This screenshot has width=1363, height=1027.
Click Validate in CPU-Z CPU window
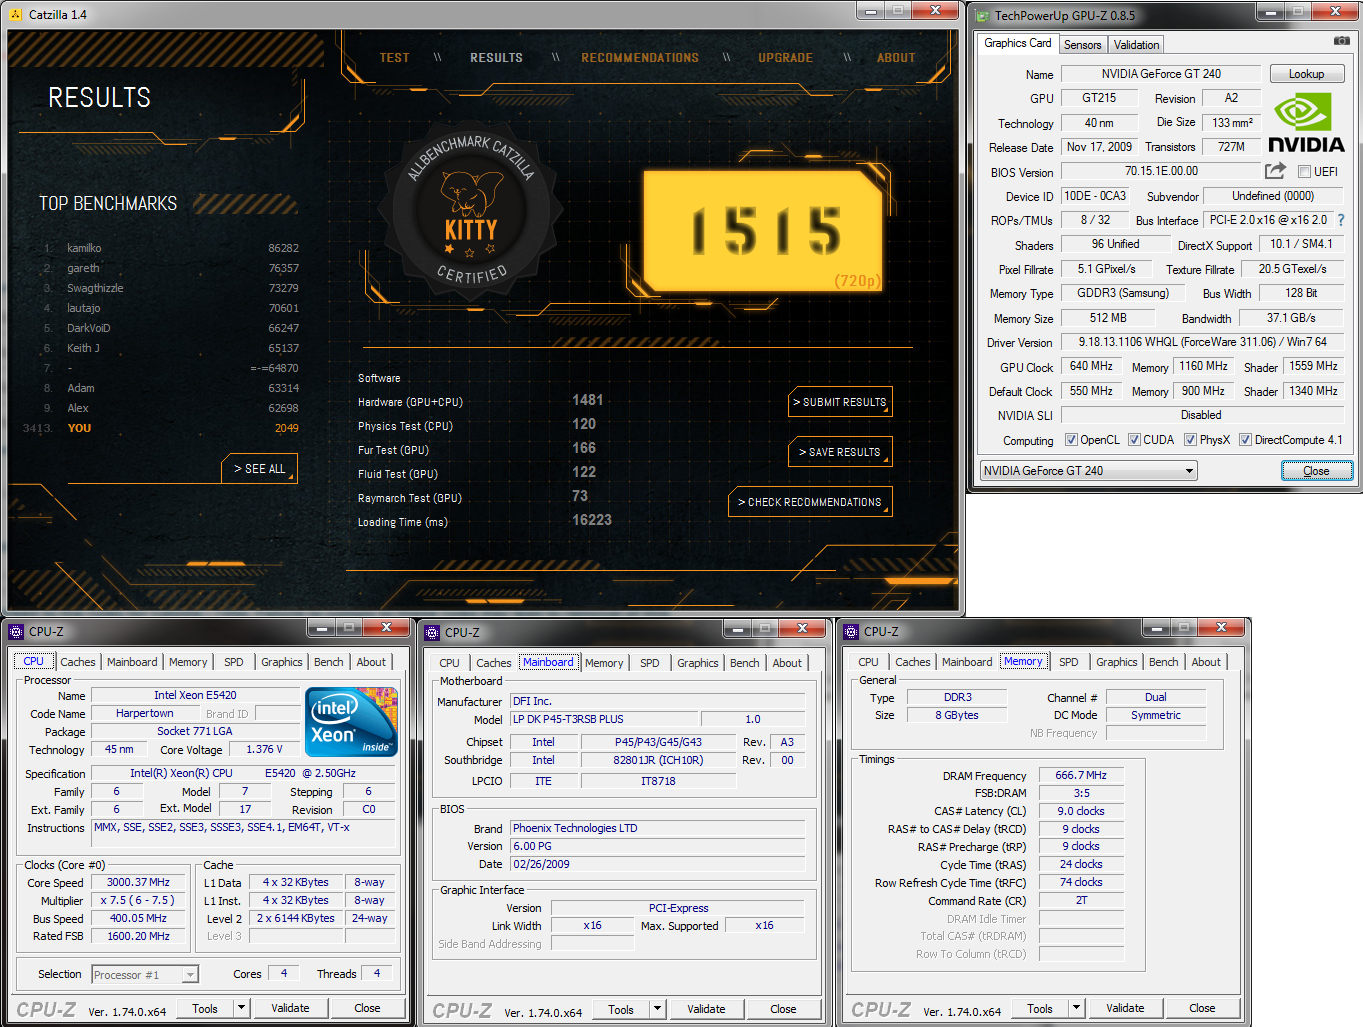coord(290,1008)
